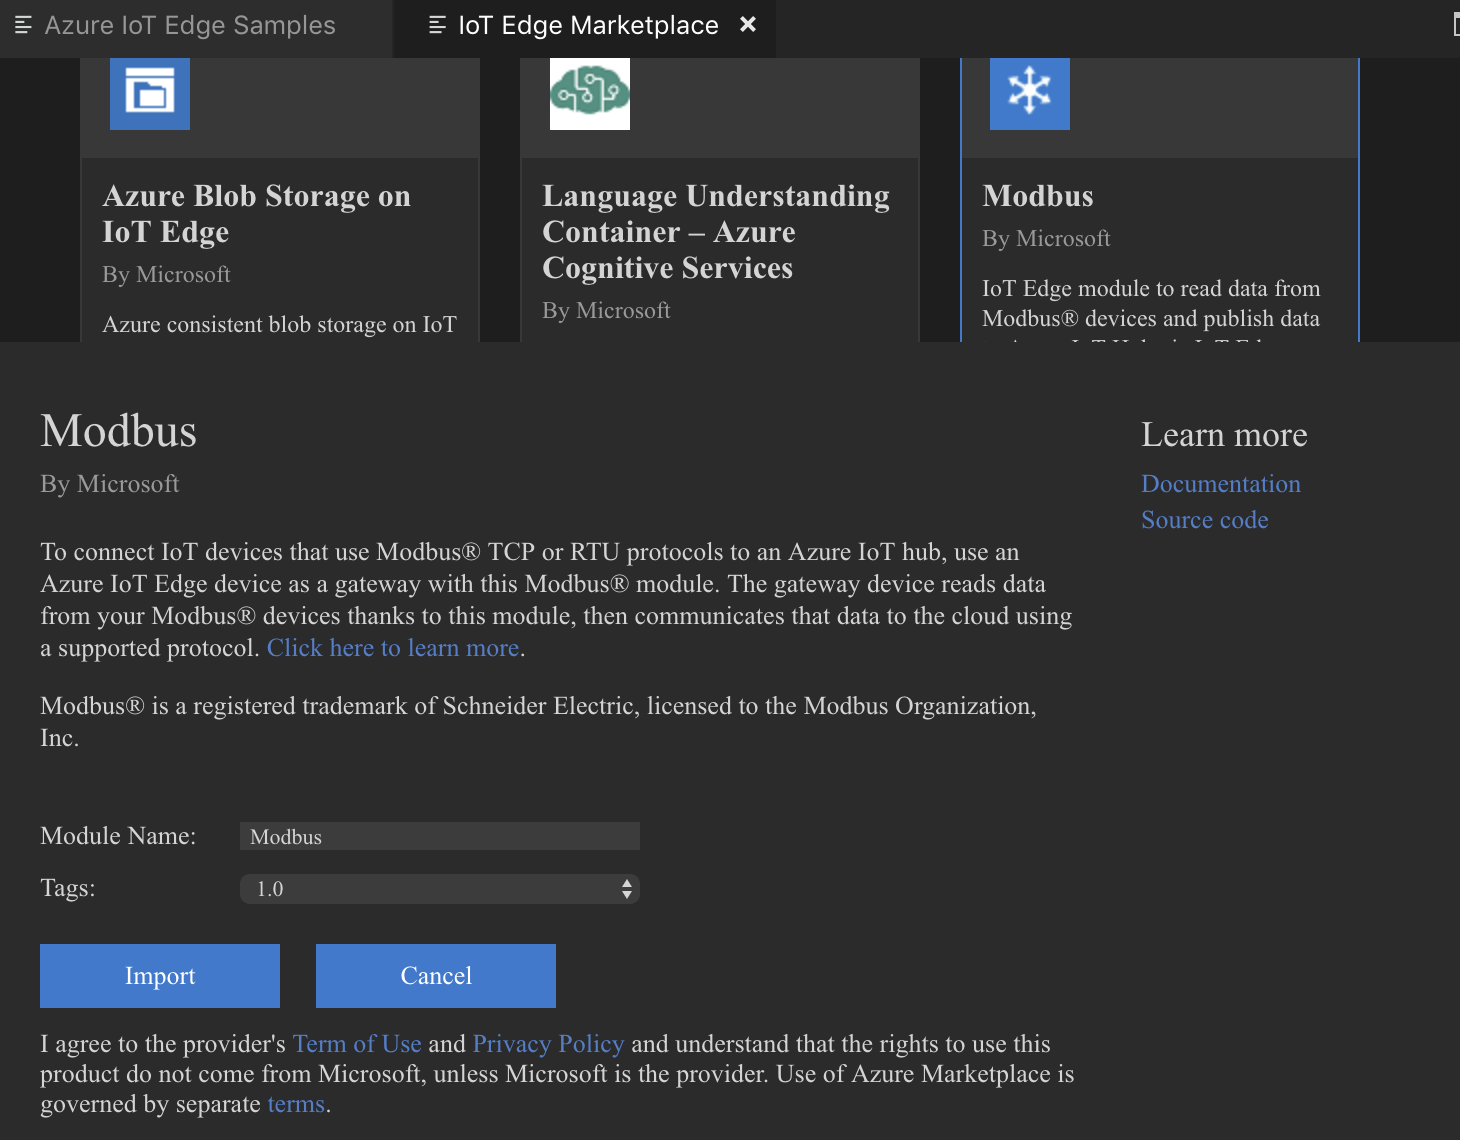View the Source code link
The height and width of the screenshot is (1140, 1460).
(x=1204, y=520)
